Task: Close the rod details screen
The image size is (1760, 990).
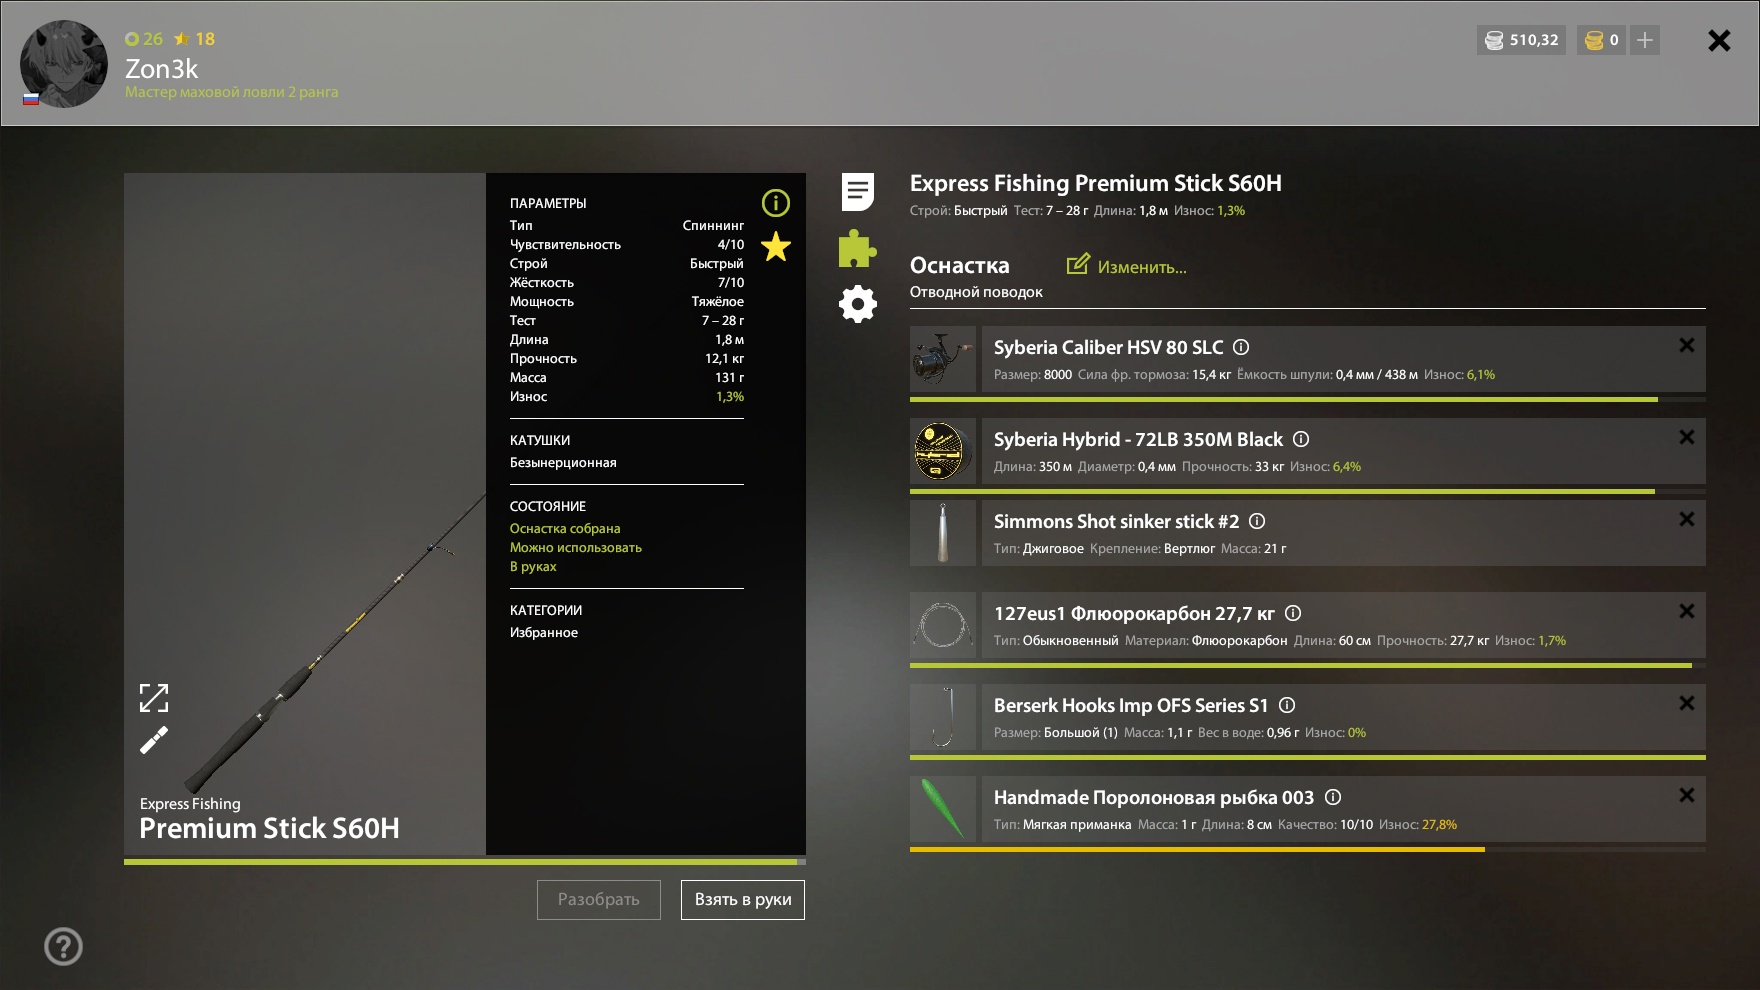Action: (x=1719, y=40)
